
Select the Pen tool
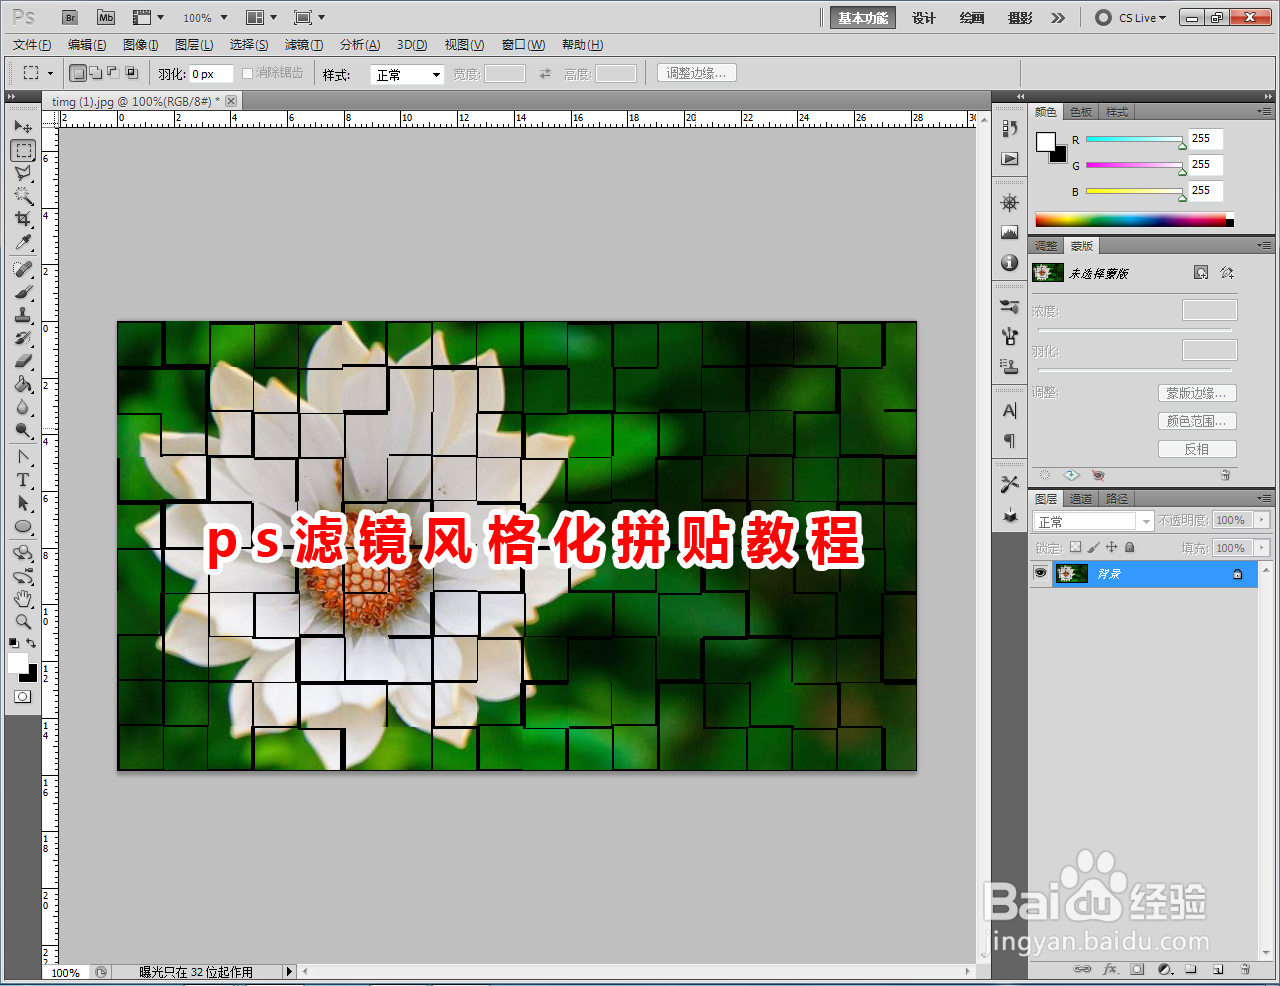(23, 456)
